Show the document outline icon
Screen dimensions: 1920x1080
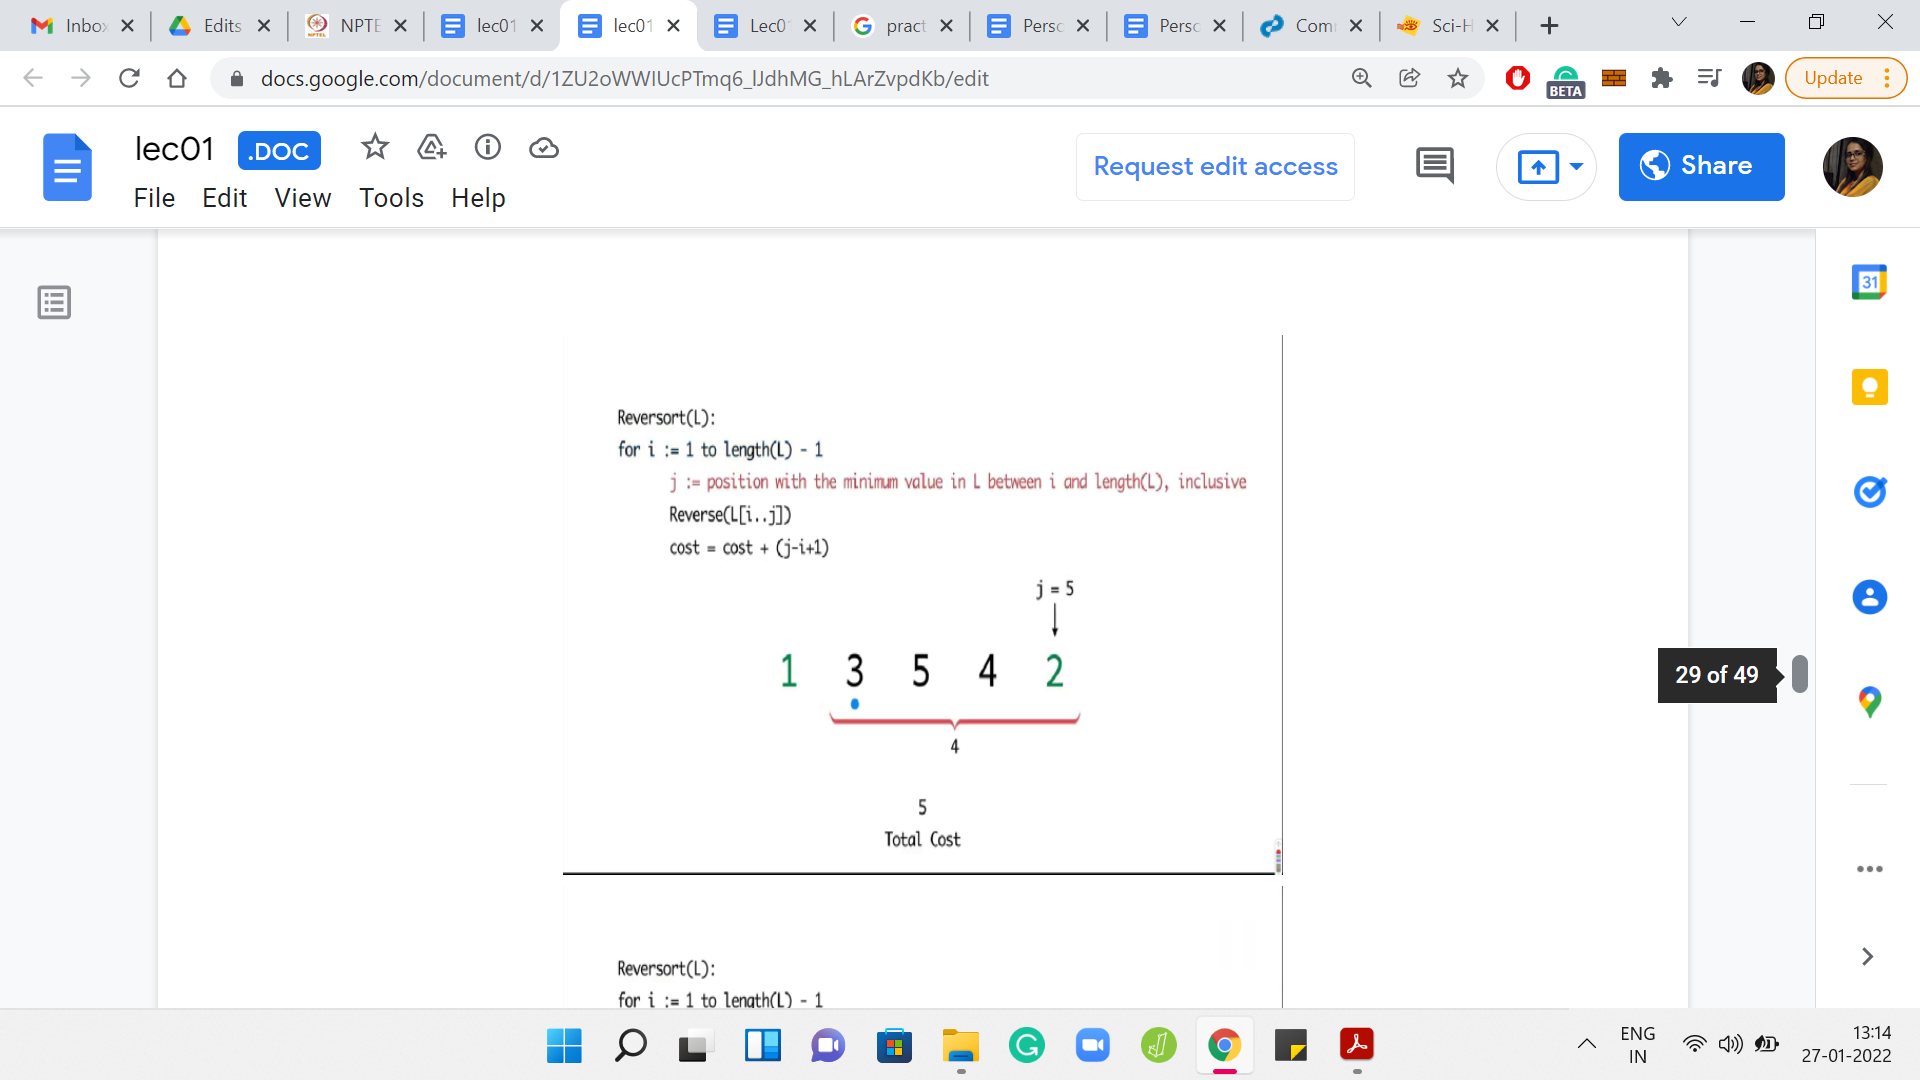tap(54, 302)
